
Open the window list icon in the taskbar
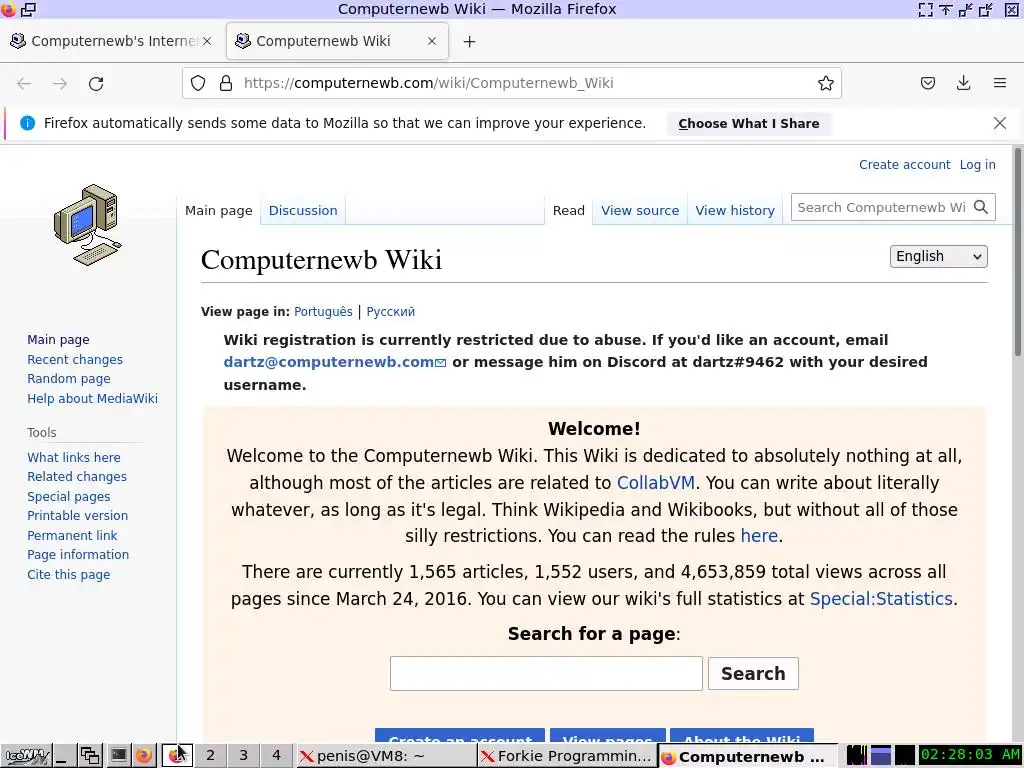point(89,756)
